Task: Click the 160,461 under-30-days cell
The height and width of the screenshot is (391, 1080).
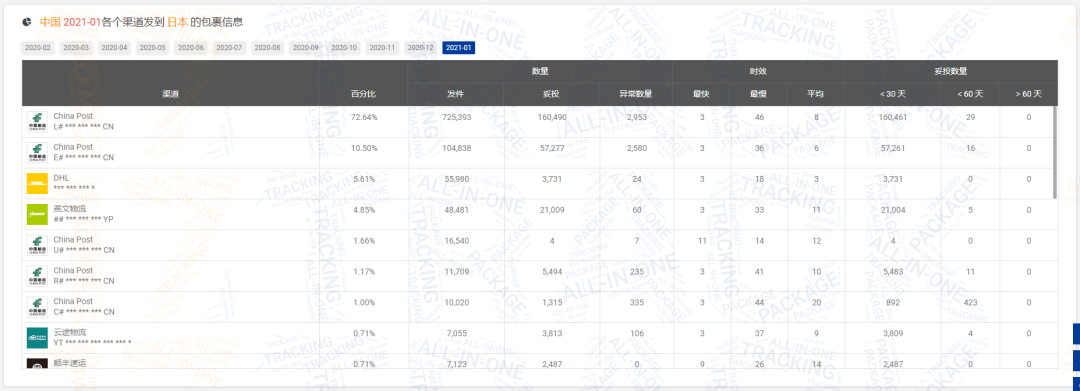Action: 892,117
